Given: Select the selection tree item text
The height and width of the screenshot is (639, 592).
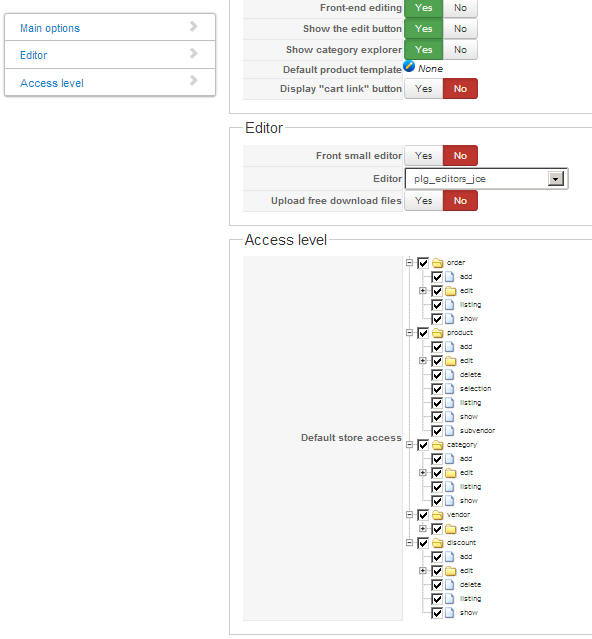Looking at the screenshot, I should point(475,389).
